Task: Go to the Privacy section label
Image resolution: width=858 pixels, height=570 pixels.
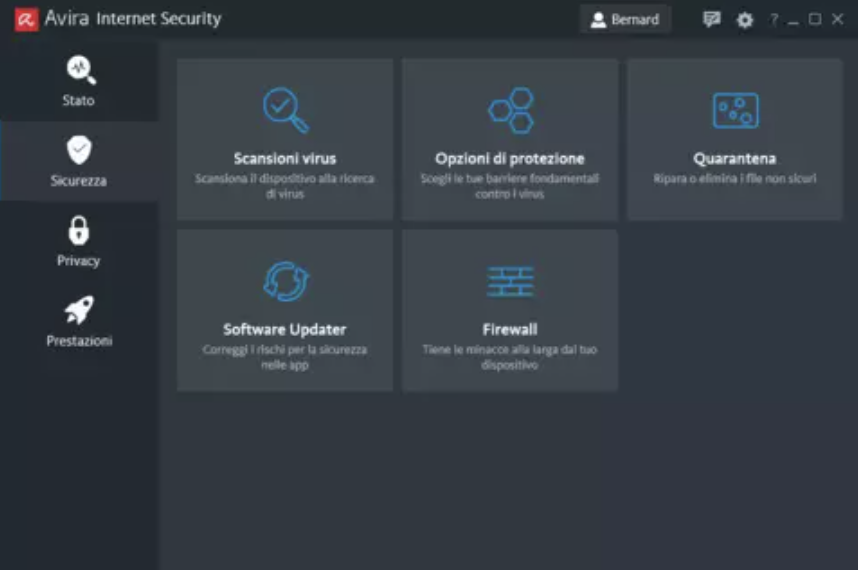Action: point(78,261)
